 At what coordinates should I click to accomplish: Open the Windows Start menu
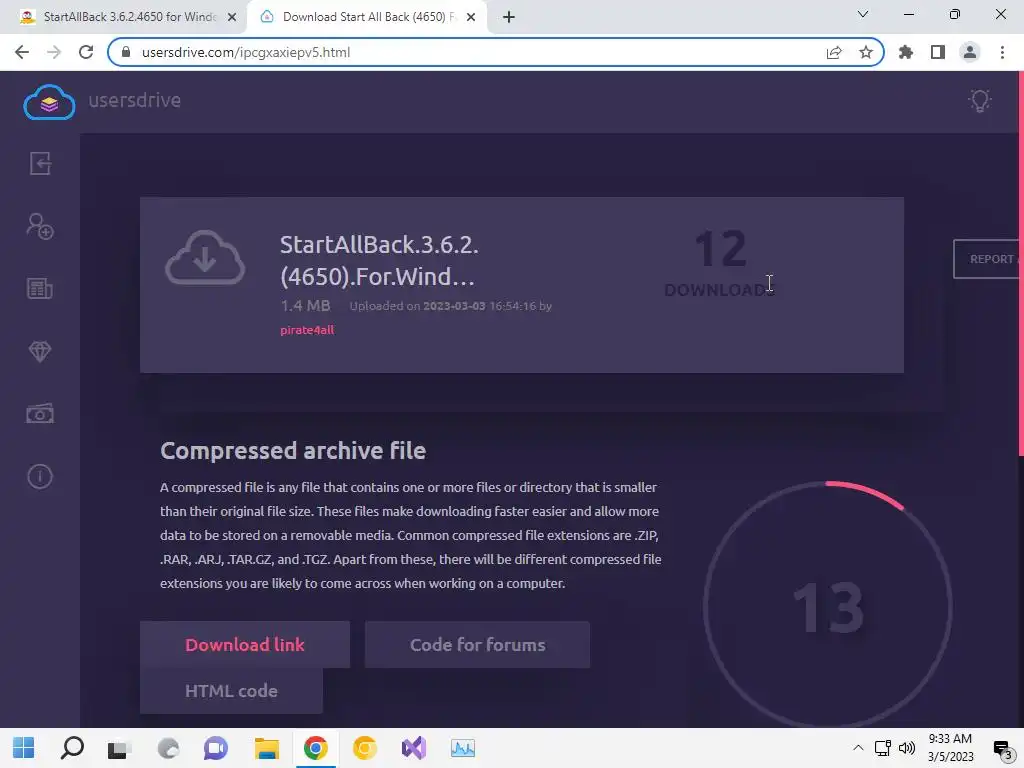click(x=24, y=748)
